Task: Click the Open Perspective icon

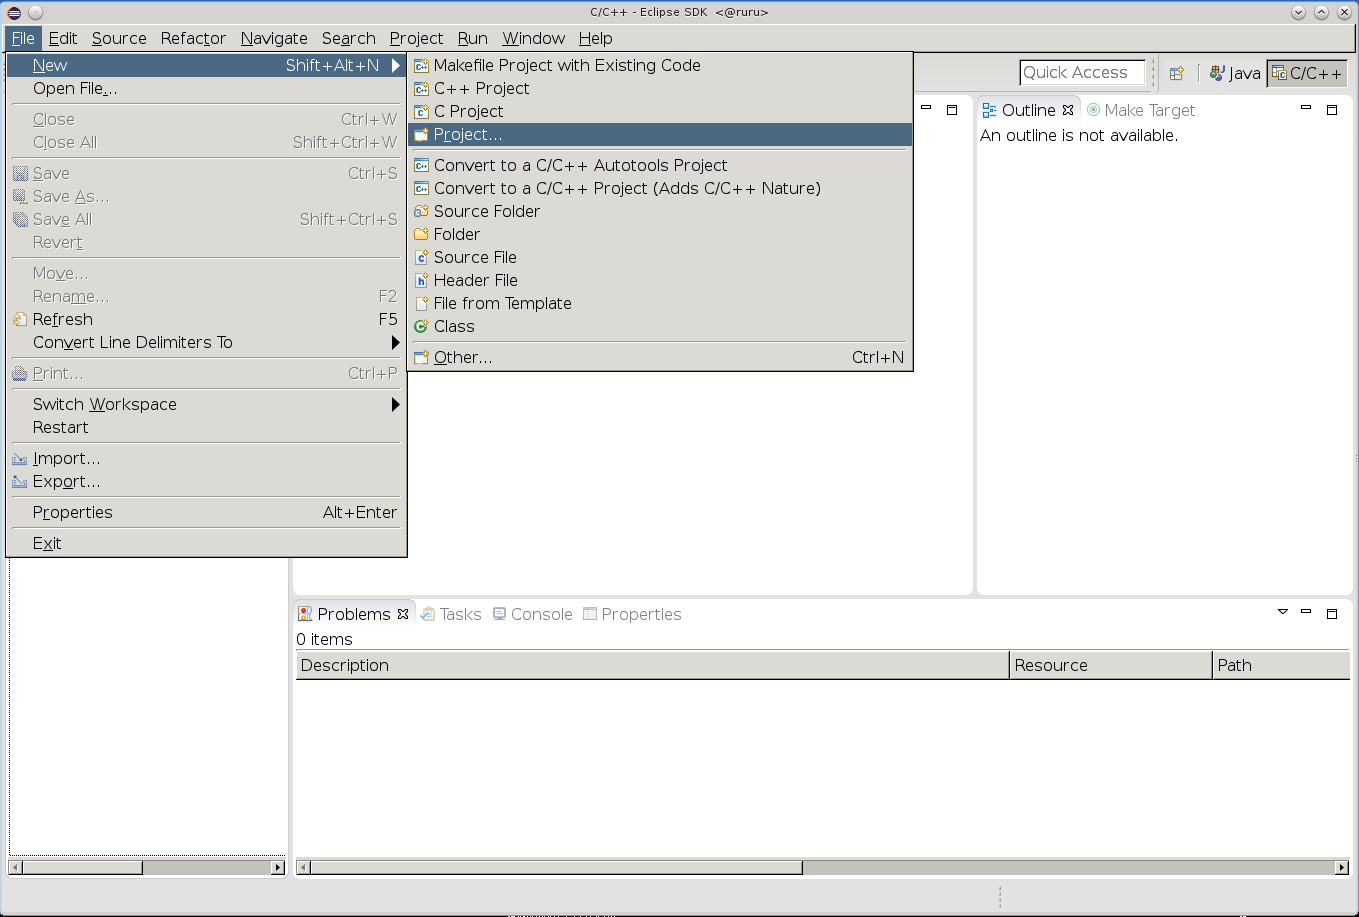Action: [1177, 73]
